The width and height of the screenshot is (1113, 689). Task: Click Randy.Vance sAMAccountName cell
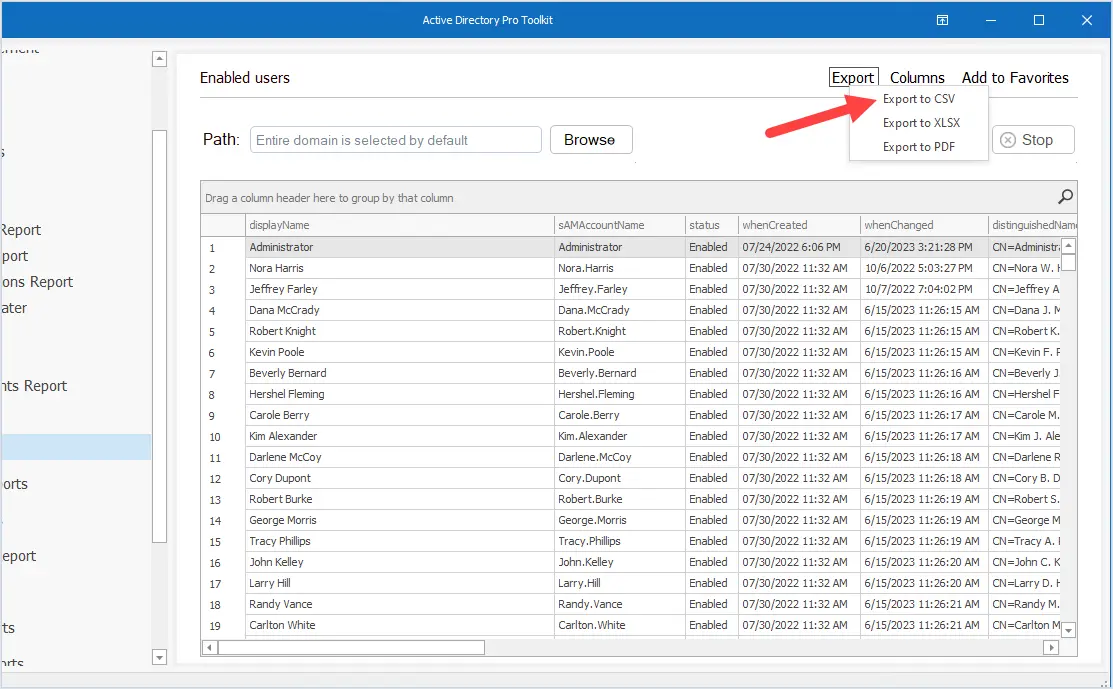tap(619, 604)
